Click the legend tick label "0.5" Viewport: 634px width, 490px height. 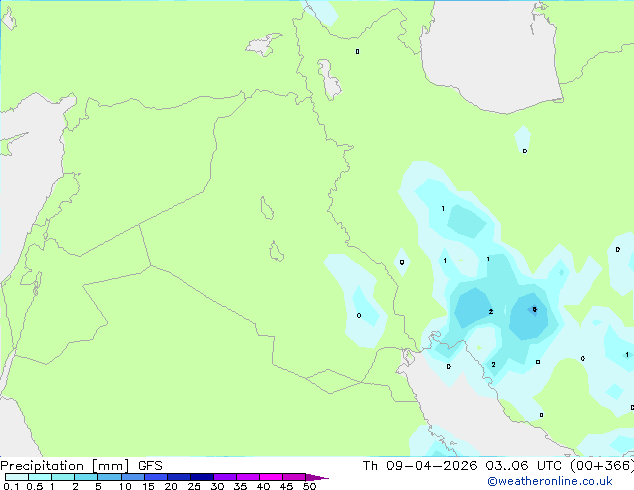pyautogui.click(x=35, y=486)
